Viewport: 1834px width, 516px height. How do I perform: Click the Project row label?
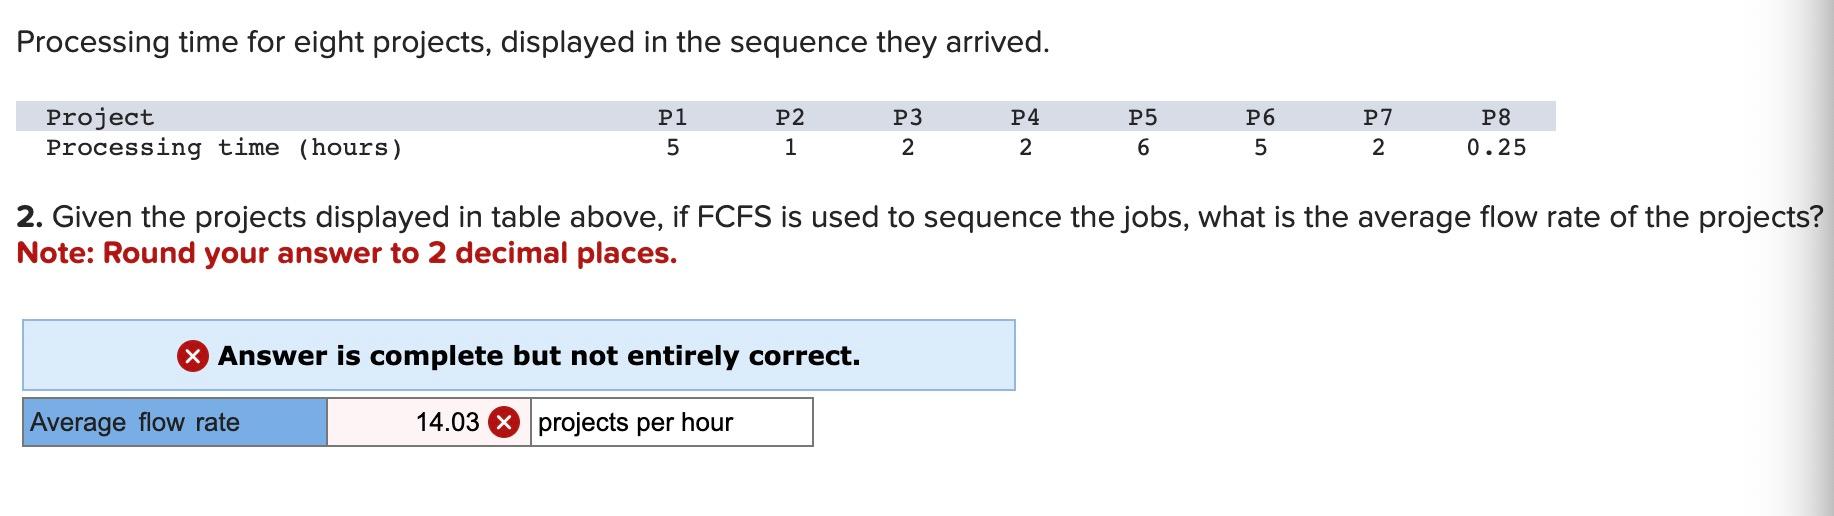click(x=100, y=118)
